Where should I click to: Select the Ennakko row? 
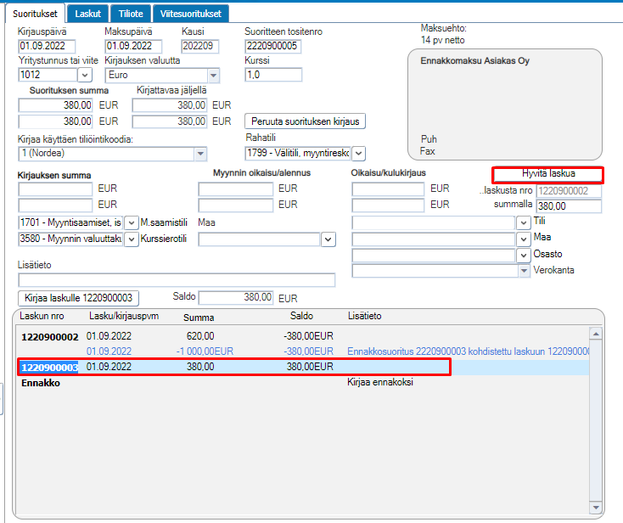[x=302, y=383]
